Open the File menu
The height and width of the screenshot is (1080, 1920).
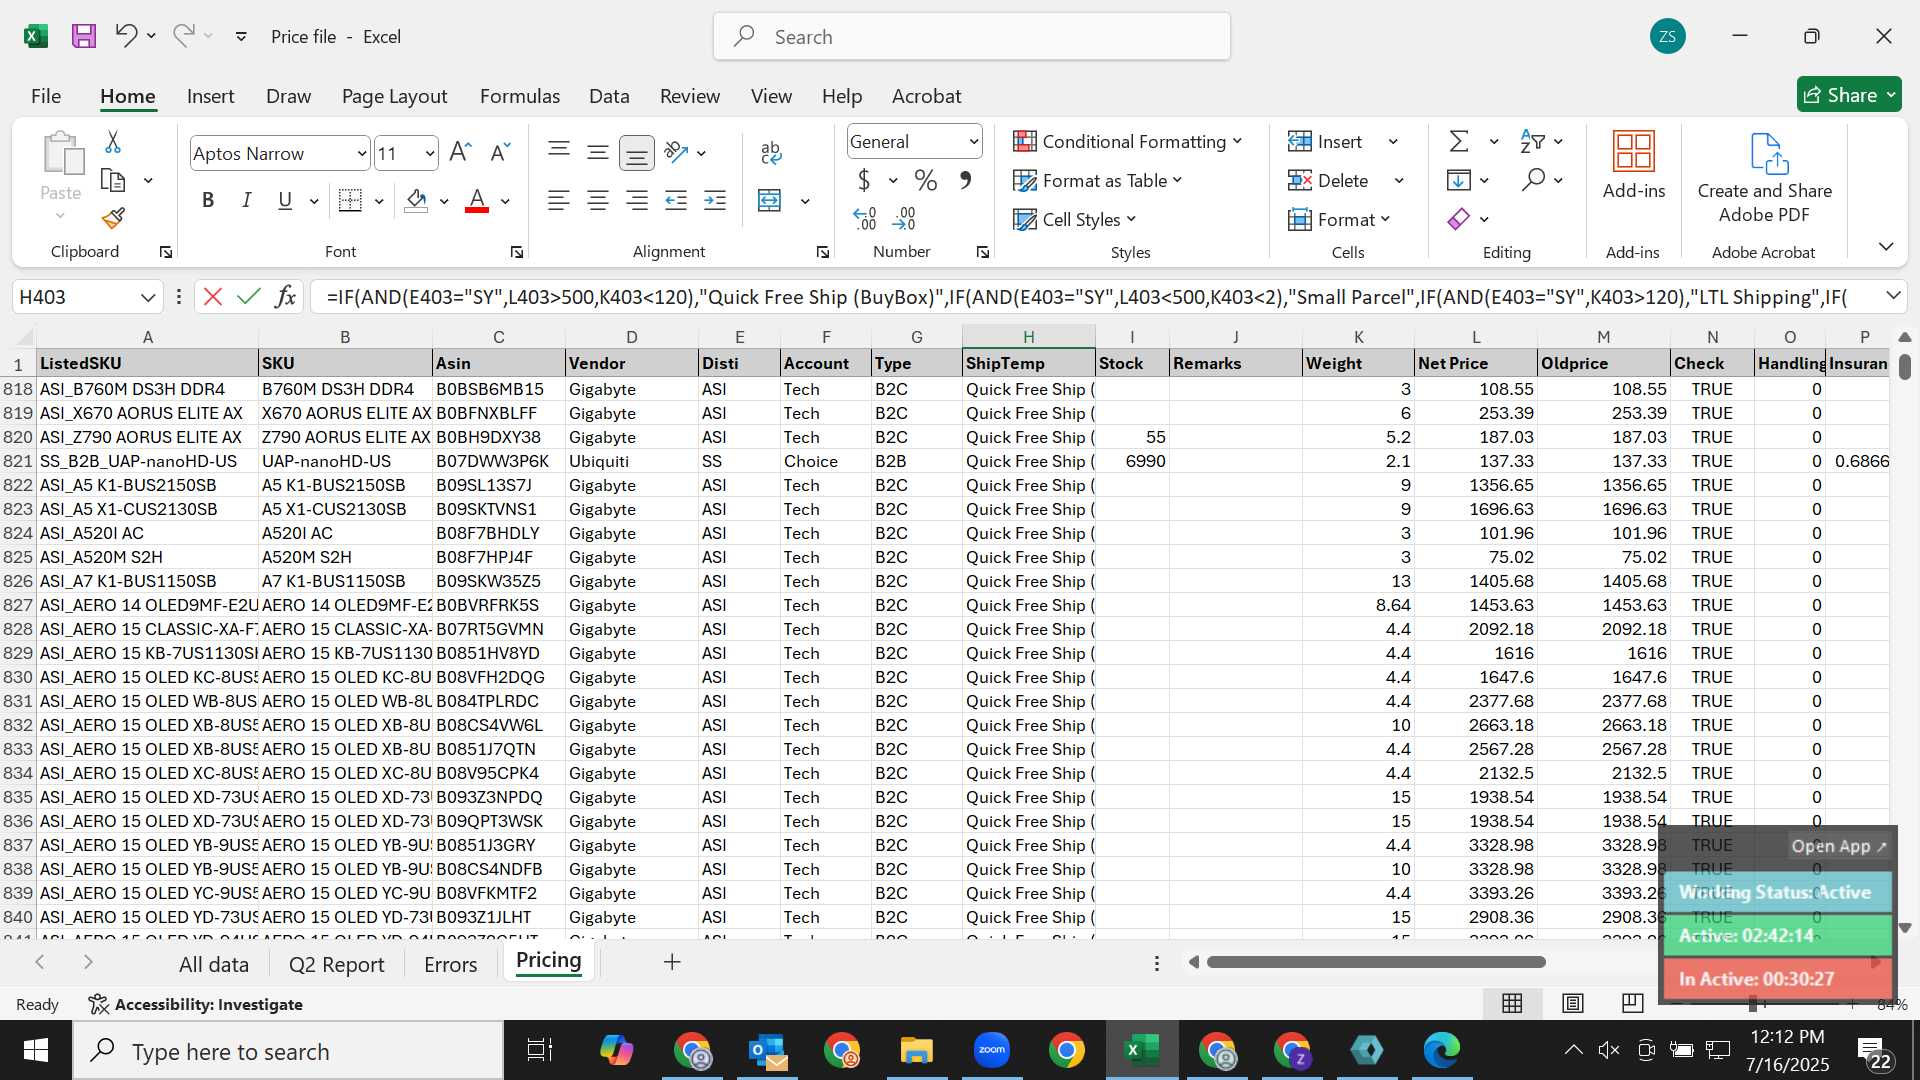46,96
